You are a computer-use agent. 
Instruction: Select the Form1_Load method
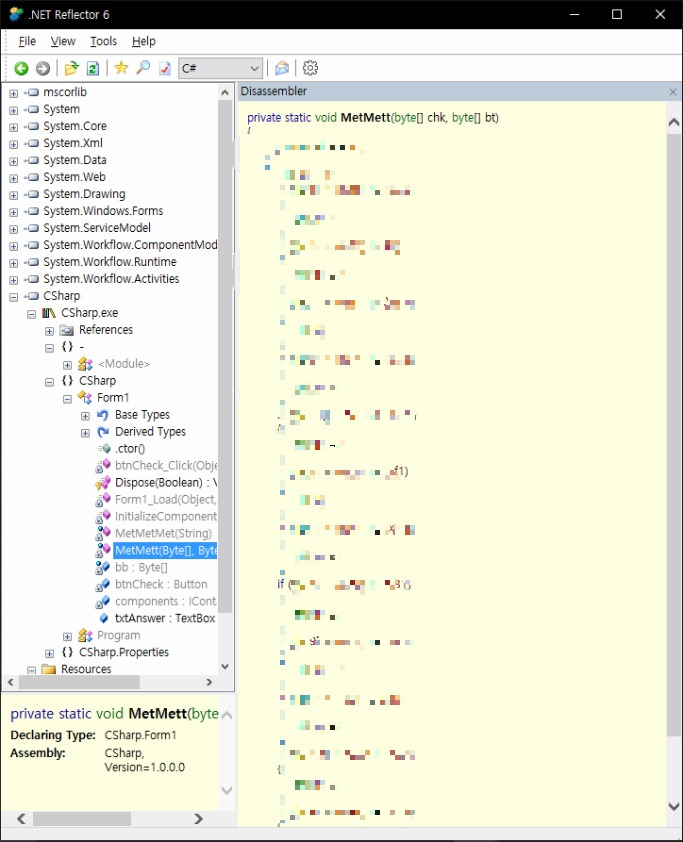pyautogui.click(x=166, y=500)
